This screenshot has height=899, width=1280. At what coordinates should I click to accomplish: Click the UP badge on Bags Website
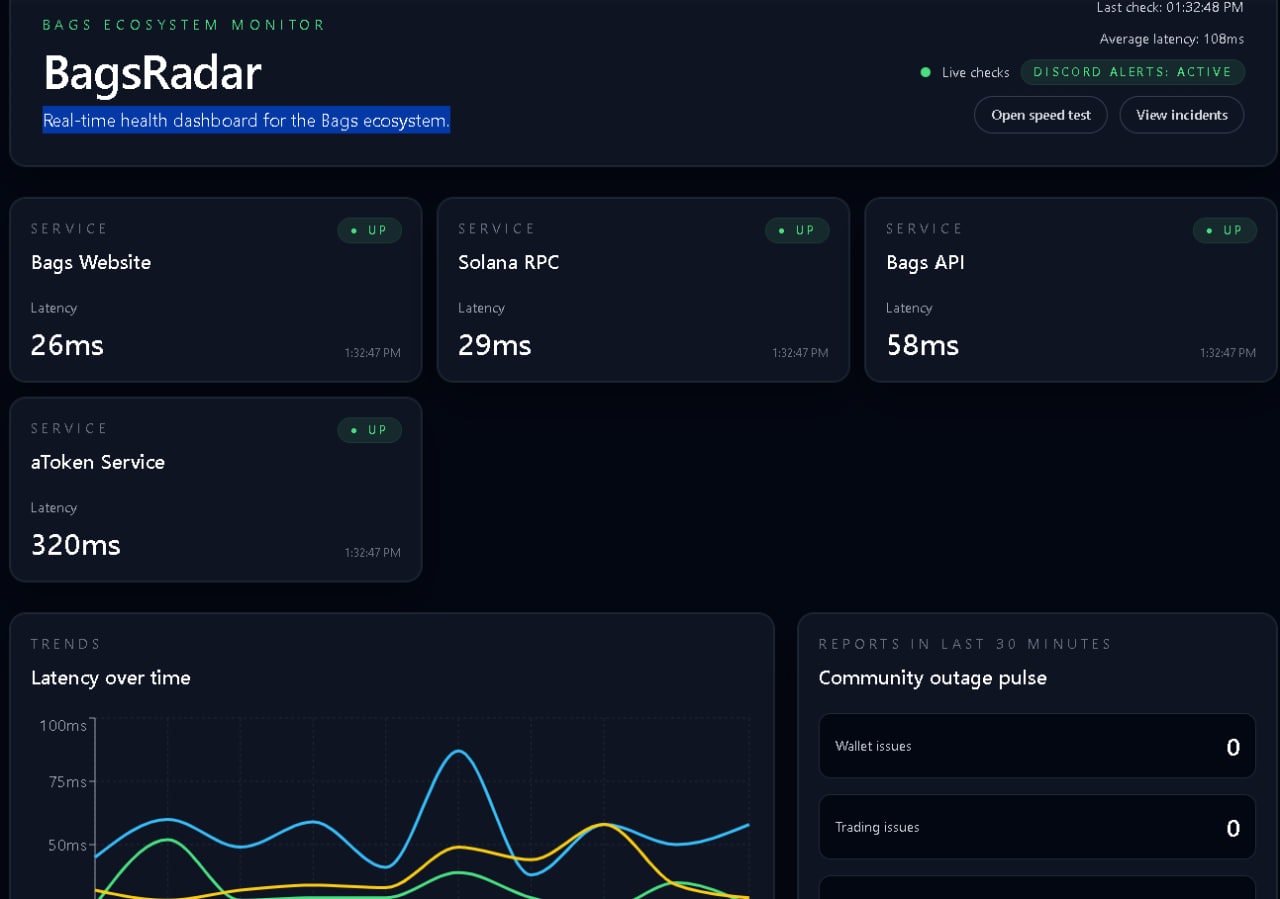coord(369,230)
